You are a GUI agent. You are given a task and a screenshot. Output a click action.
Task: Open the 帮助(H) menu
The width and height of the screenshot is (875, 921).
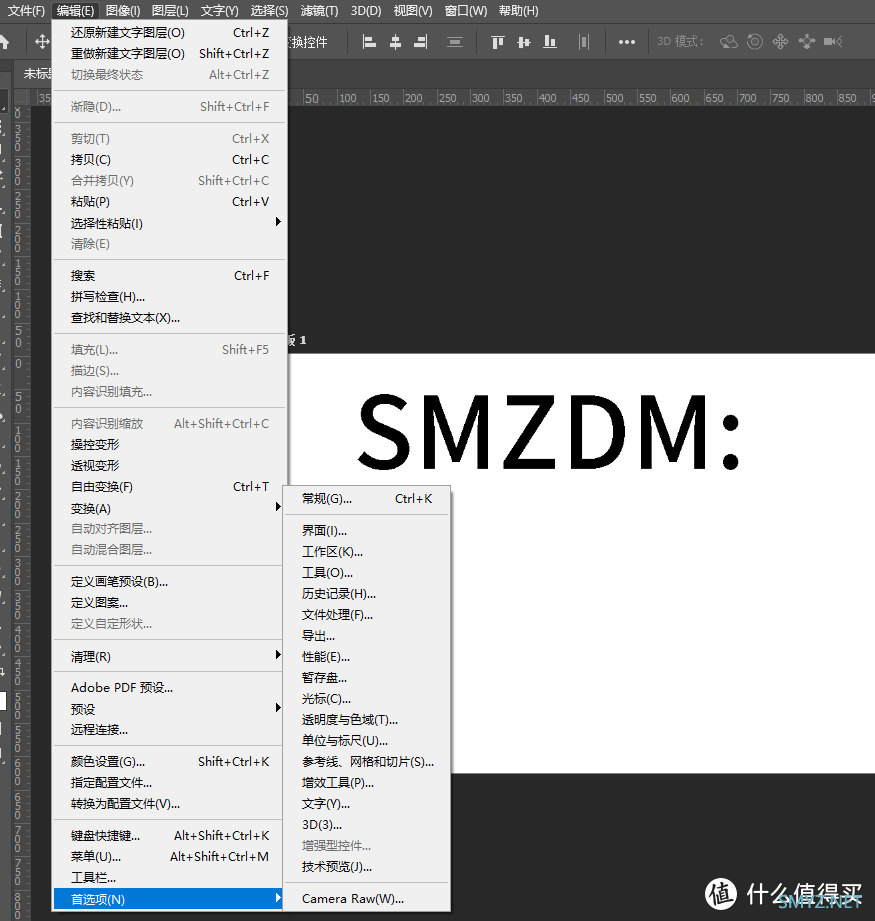click(x=518, y=11)
